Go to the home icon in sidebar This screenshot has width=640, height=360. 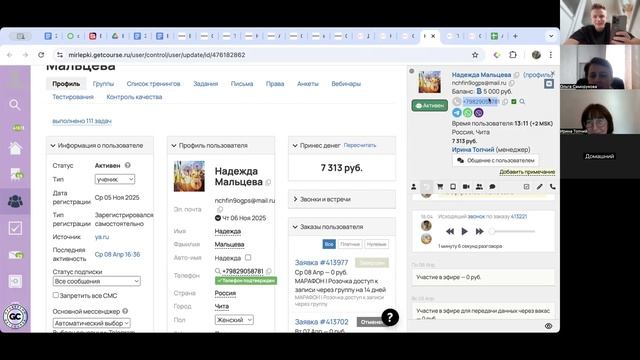pyautogui.click(x=15, y=148)
